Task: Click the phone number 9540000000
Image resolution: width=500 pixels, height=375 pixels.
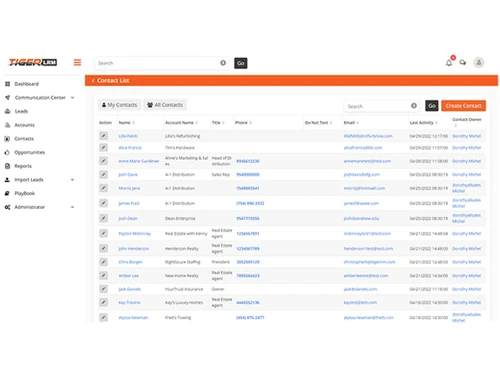Action: click(x=248, y=175)
